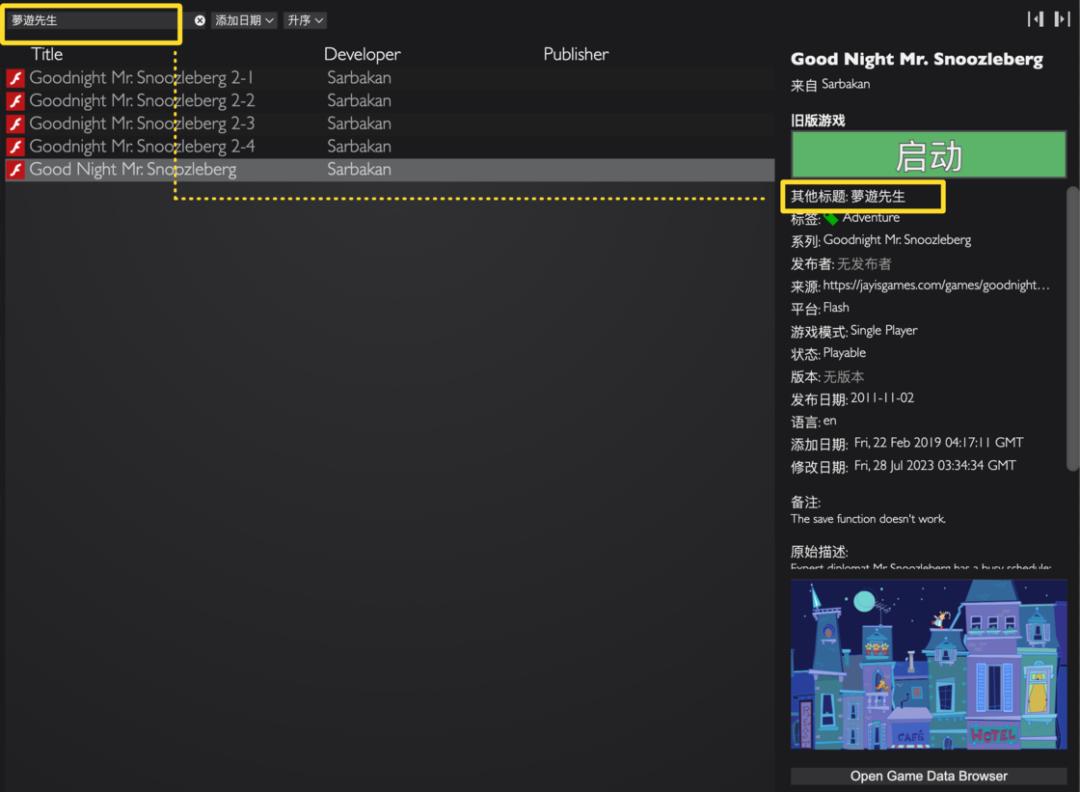The image size is (1080, 792).
Task: Sort by the Developer column header
Action: click(x=362, y=54)
